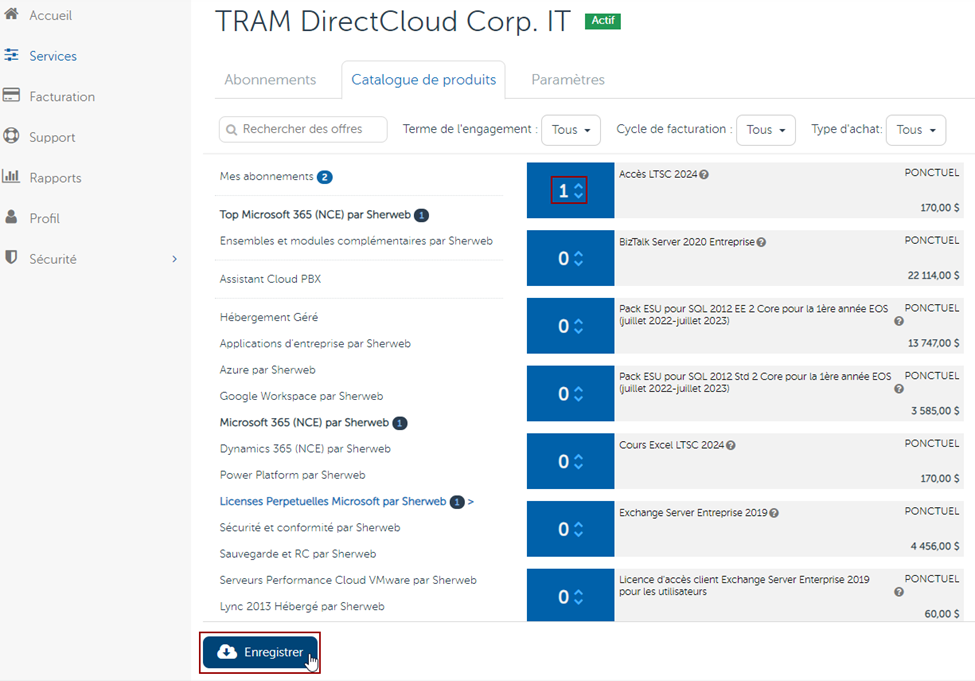Open Terme de l'engagement dropdown
Screen dimensions: 975x681
571,130
